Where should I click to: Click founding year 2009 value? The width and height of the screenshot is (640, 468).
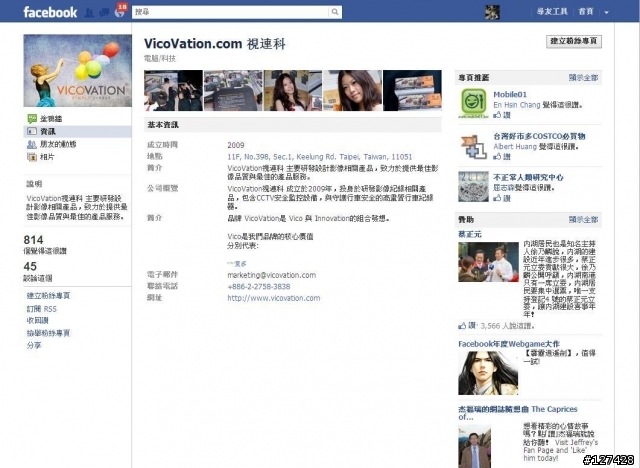[236, 145]
